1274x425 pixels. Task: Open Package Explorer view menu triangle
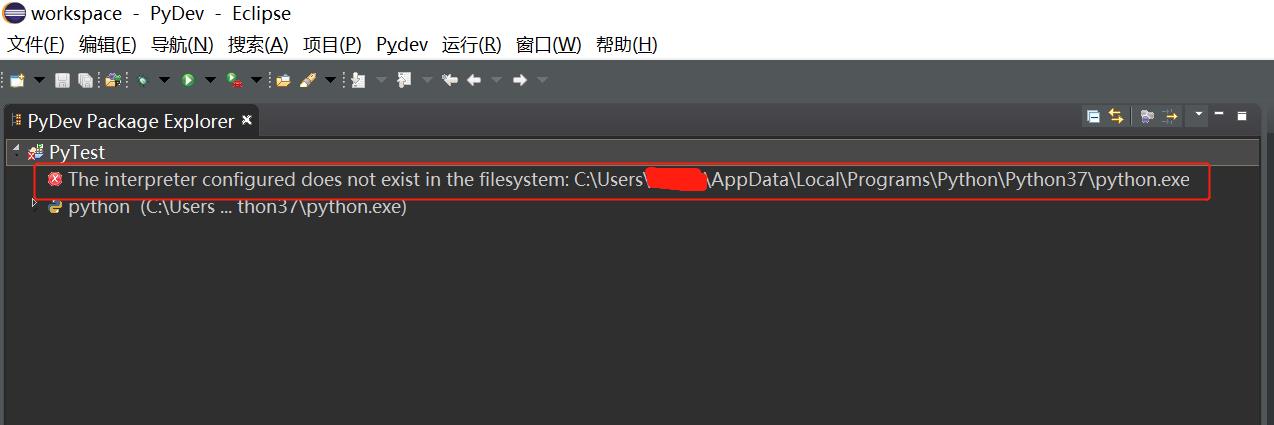pos(1199,115)
